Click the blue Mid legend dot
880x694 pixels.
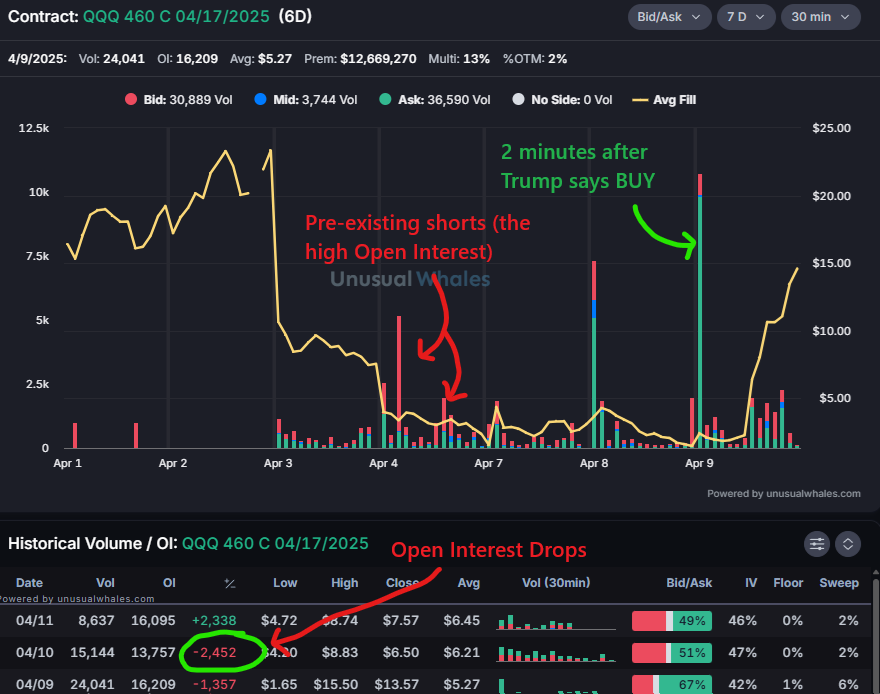pyautogui.click(x=260, y=99)
